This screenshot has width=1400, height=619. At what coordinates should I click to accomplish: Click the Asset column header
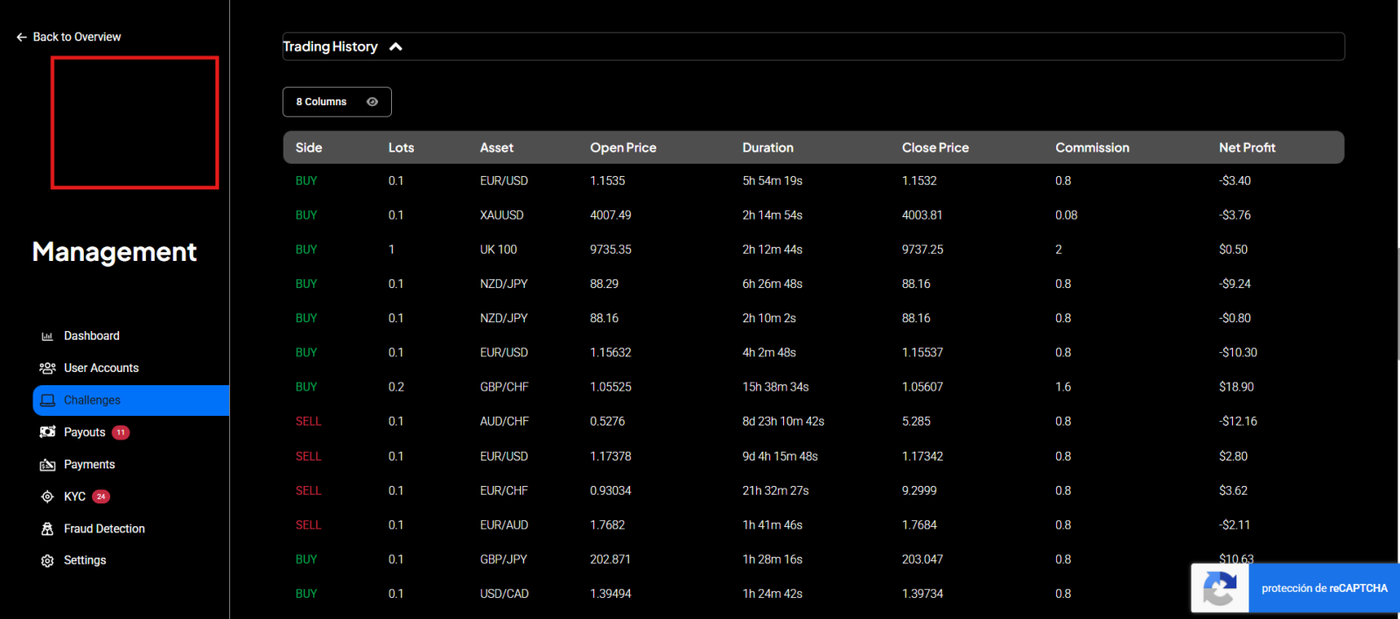[496, 147]
